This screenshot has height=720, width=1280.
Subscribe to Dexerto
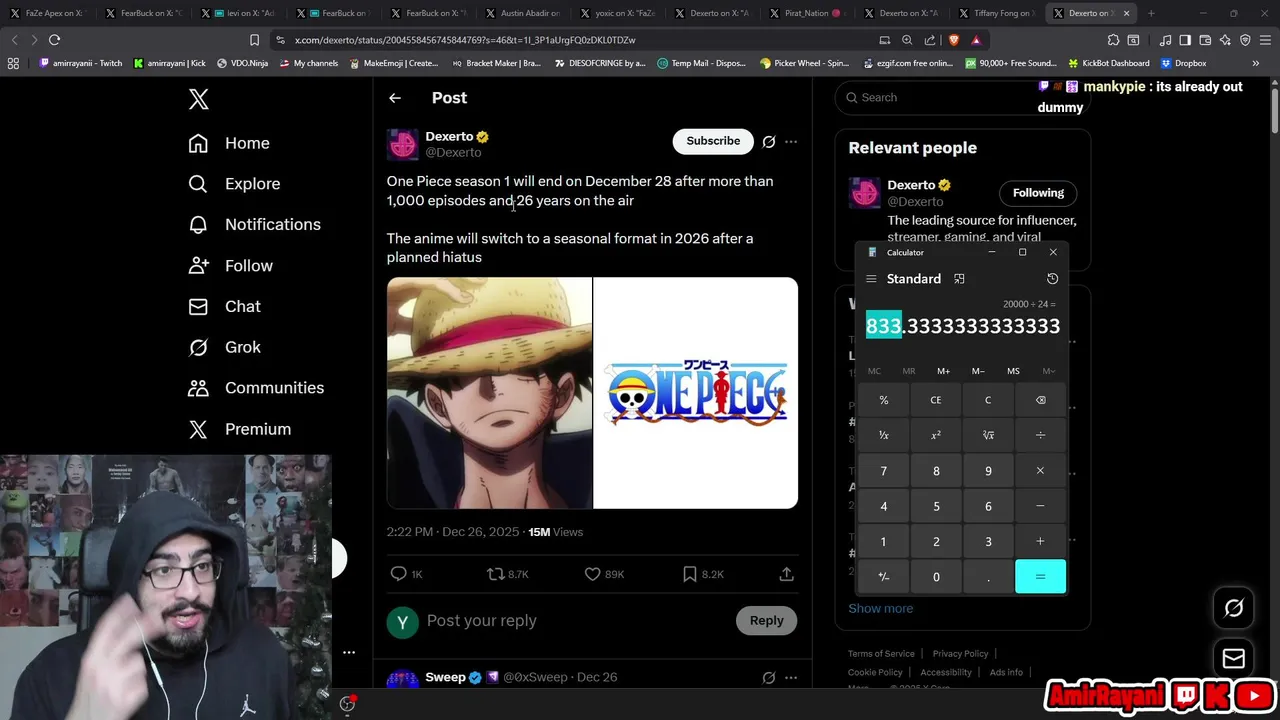[713, 141]
